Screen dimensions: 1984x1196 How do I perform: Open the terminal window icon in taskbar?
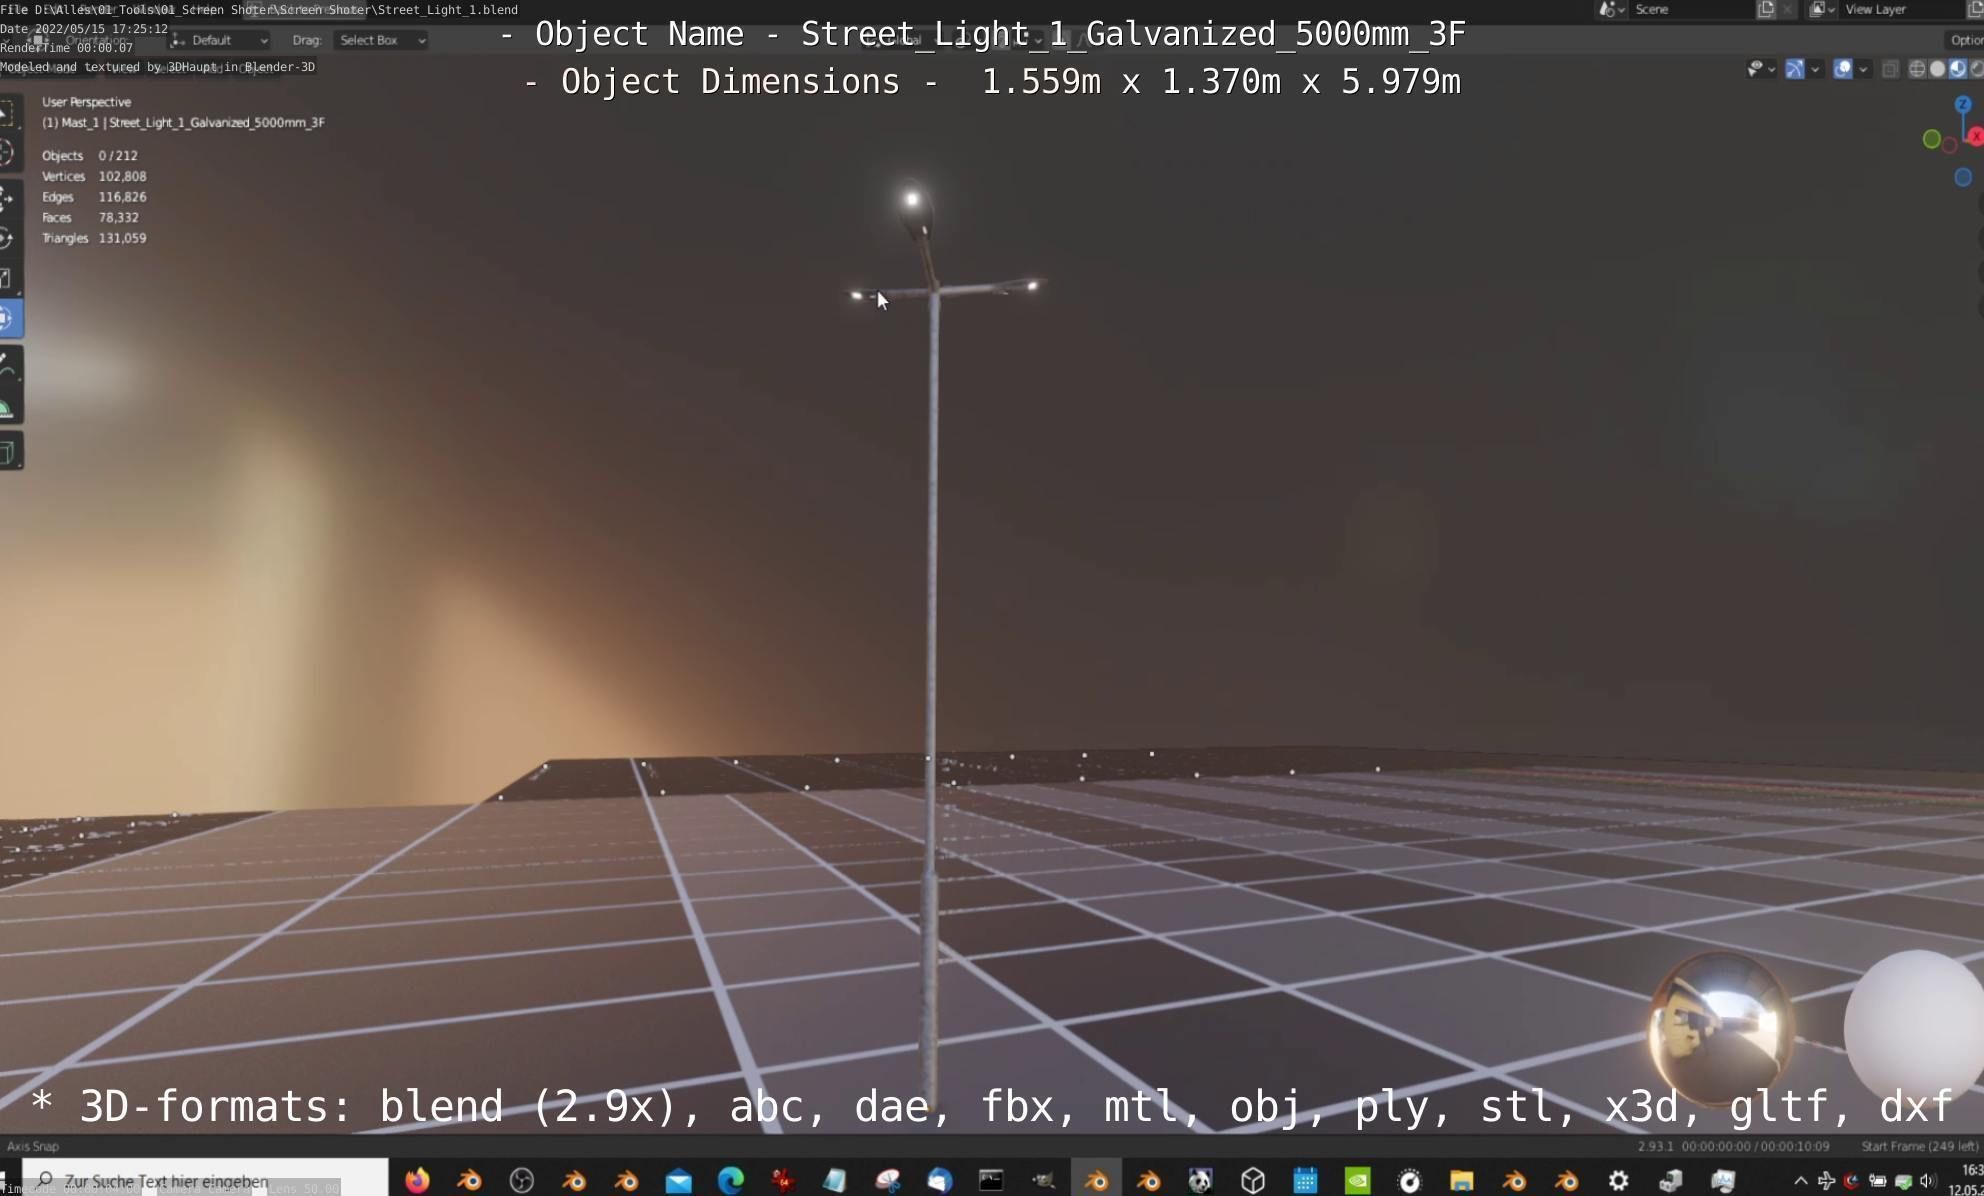(991, 1180)
